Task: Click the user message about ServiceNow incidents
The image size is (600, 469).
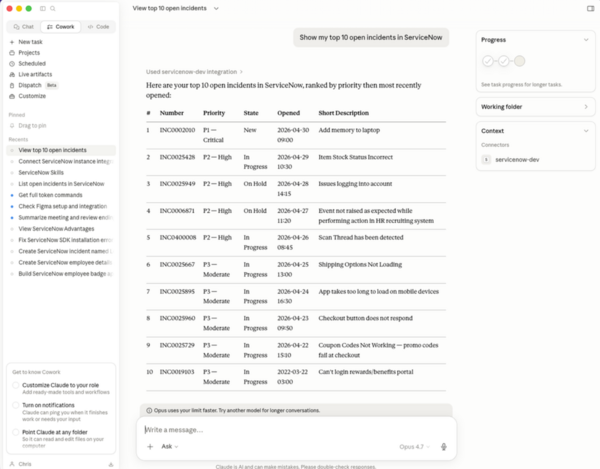Action: [x=371, y=37]
